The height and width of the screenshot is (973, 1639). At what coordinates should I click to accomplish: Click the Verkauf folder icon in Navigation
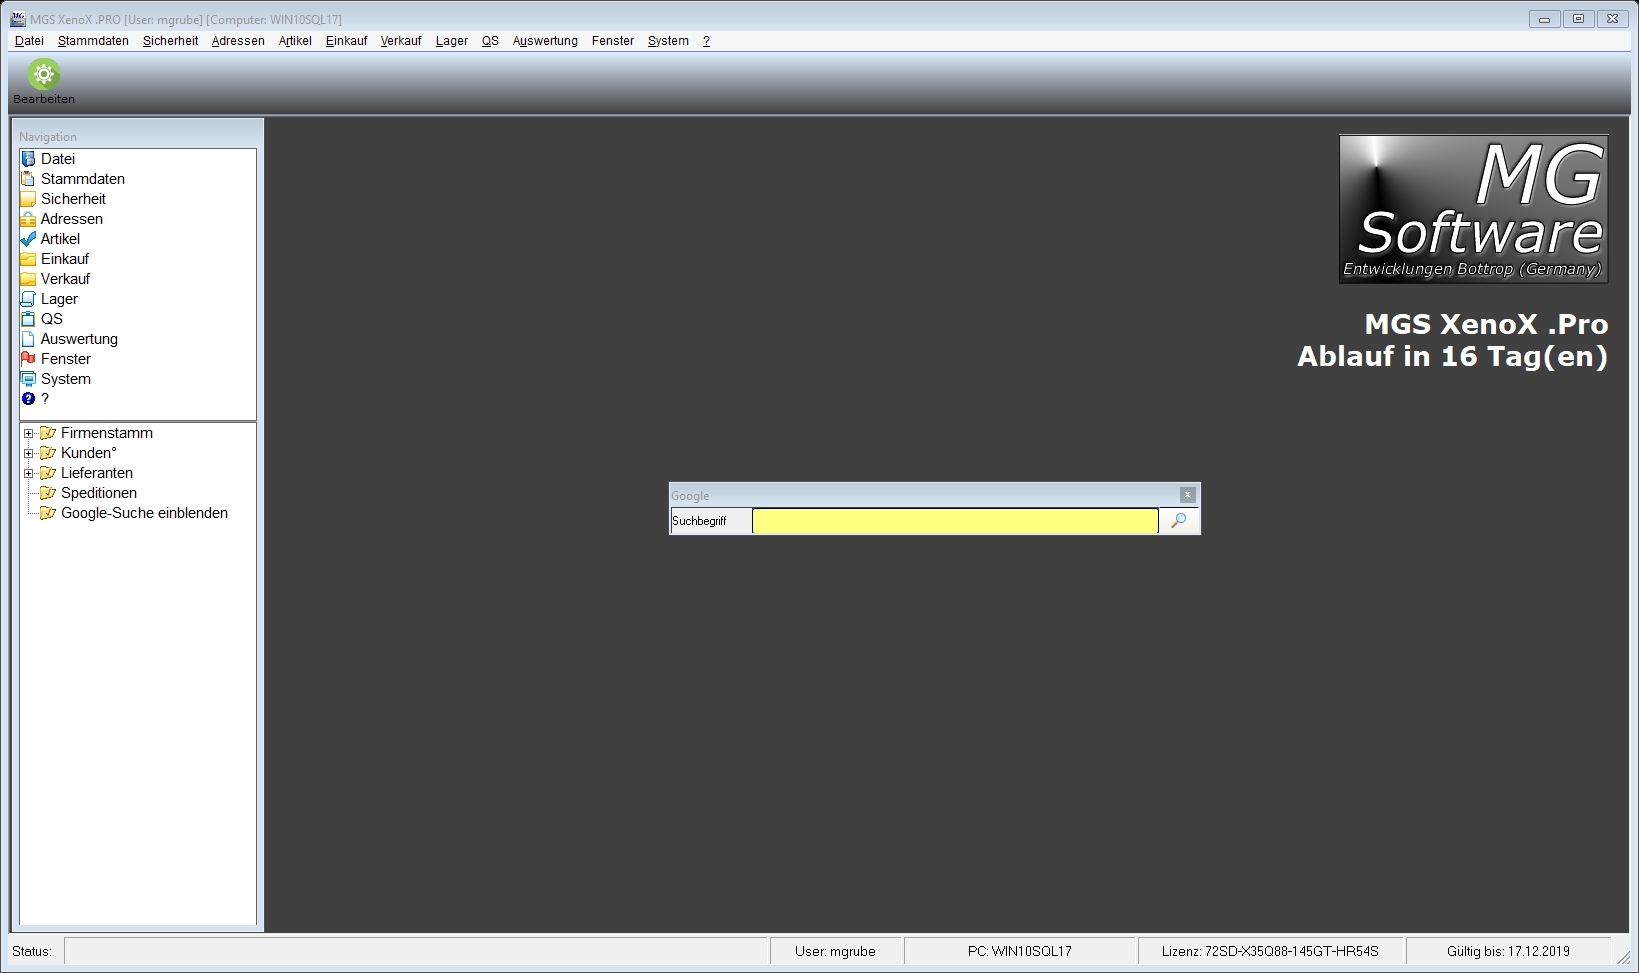(28, 279)
